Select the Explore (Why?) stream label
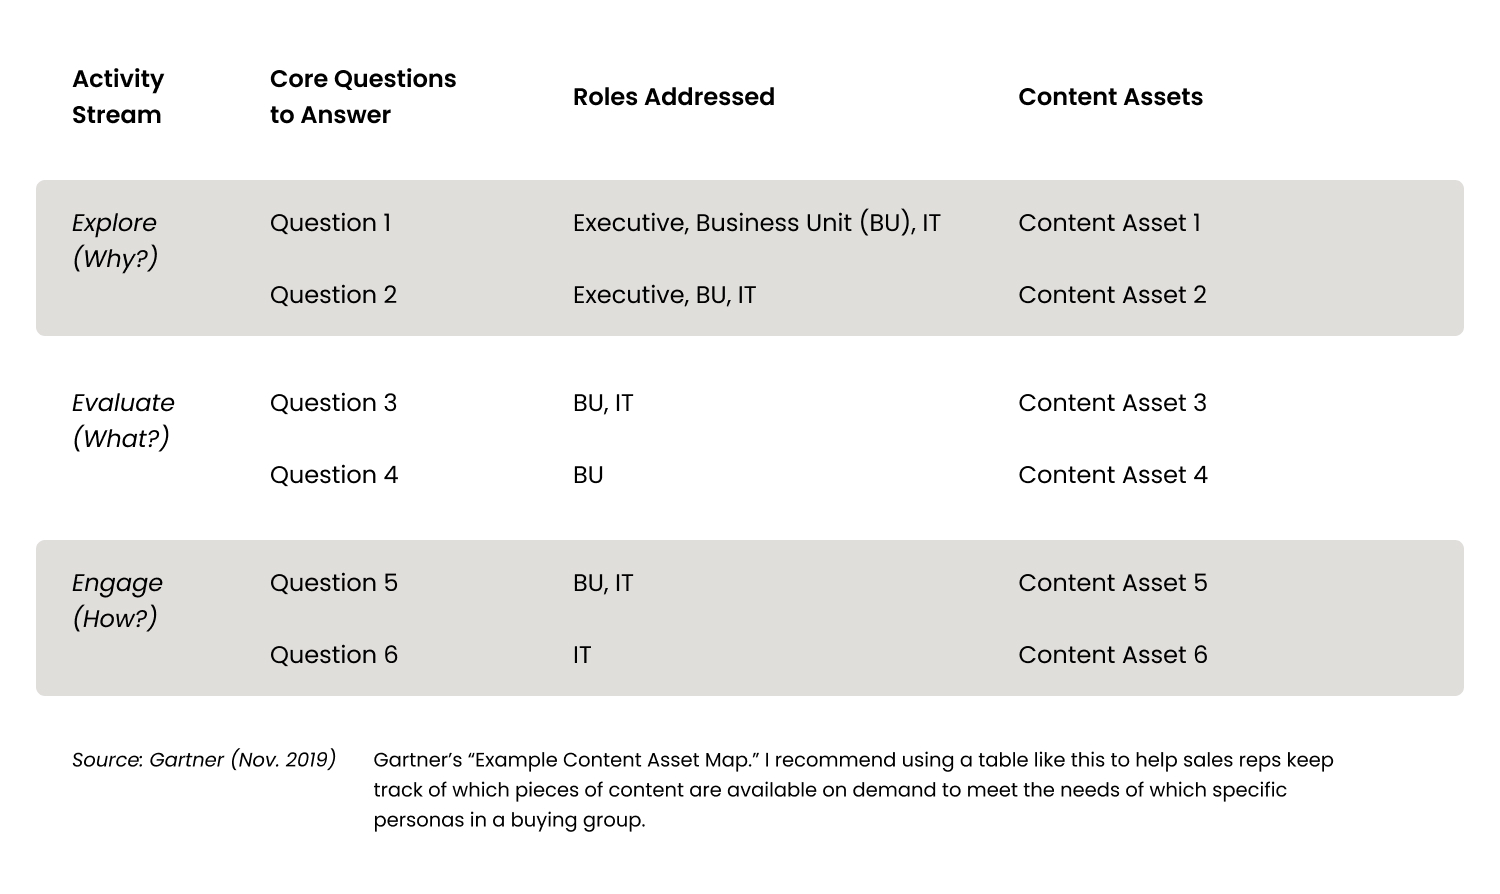The image size is (1500, 894). coord(115,240)
